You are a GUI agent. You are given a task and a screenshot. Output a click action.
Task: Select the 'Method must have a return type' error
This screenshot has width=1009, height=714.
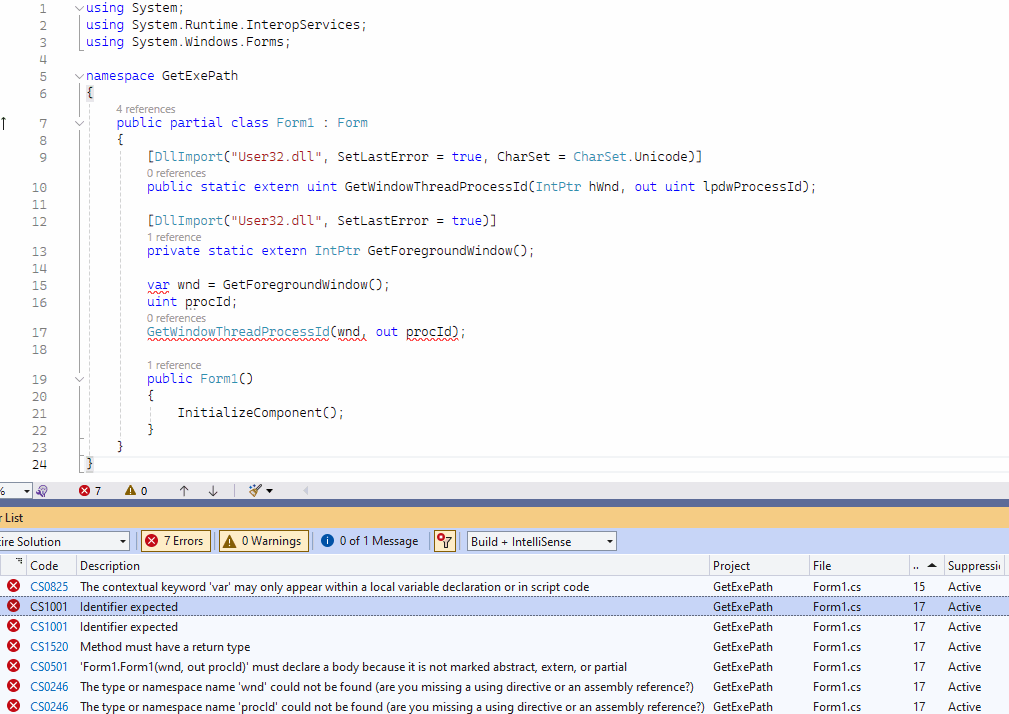165,646
